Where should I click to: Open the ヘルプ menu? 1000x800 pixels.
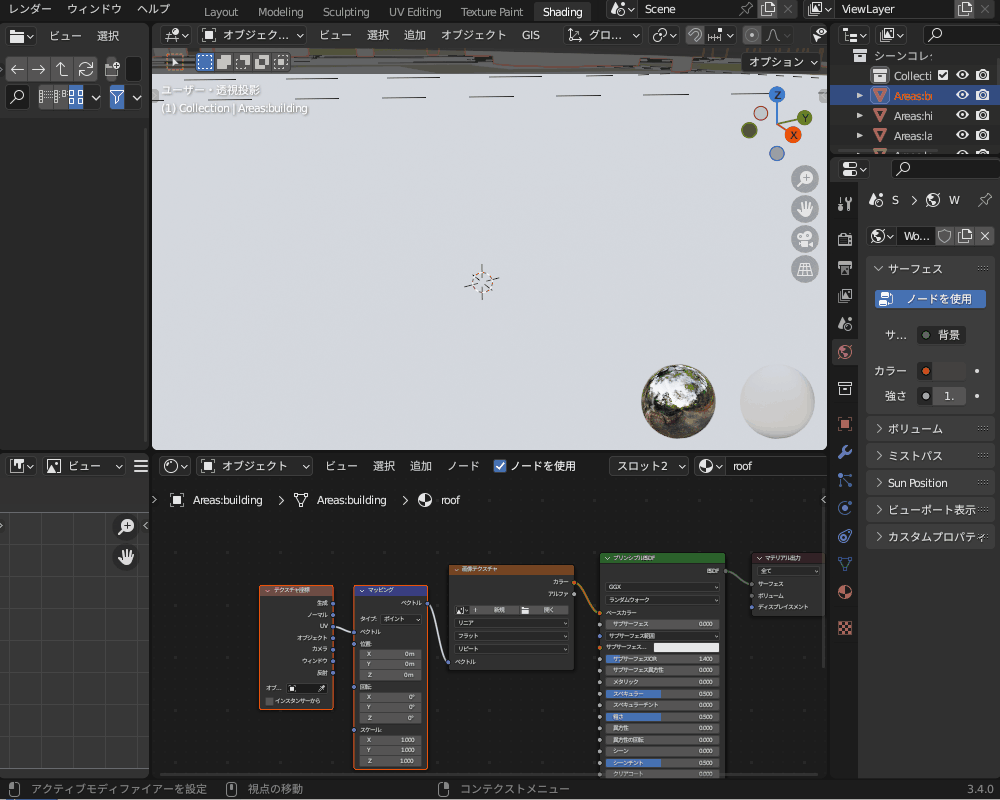click(x=155, y=9)
